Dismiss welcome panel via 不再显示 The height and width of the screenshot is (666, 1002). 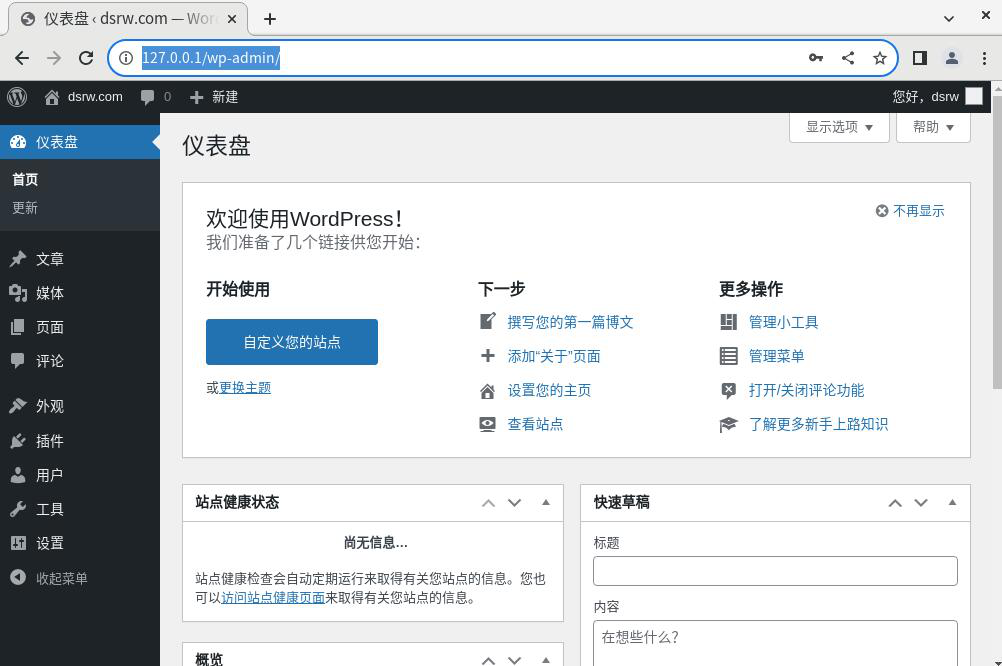910,211
